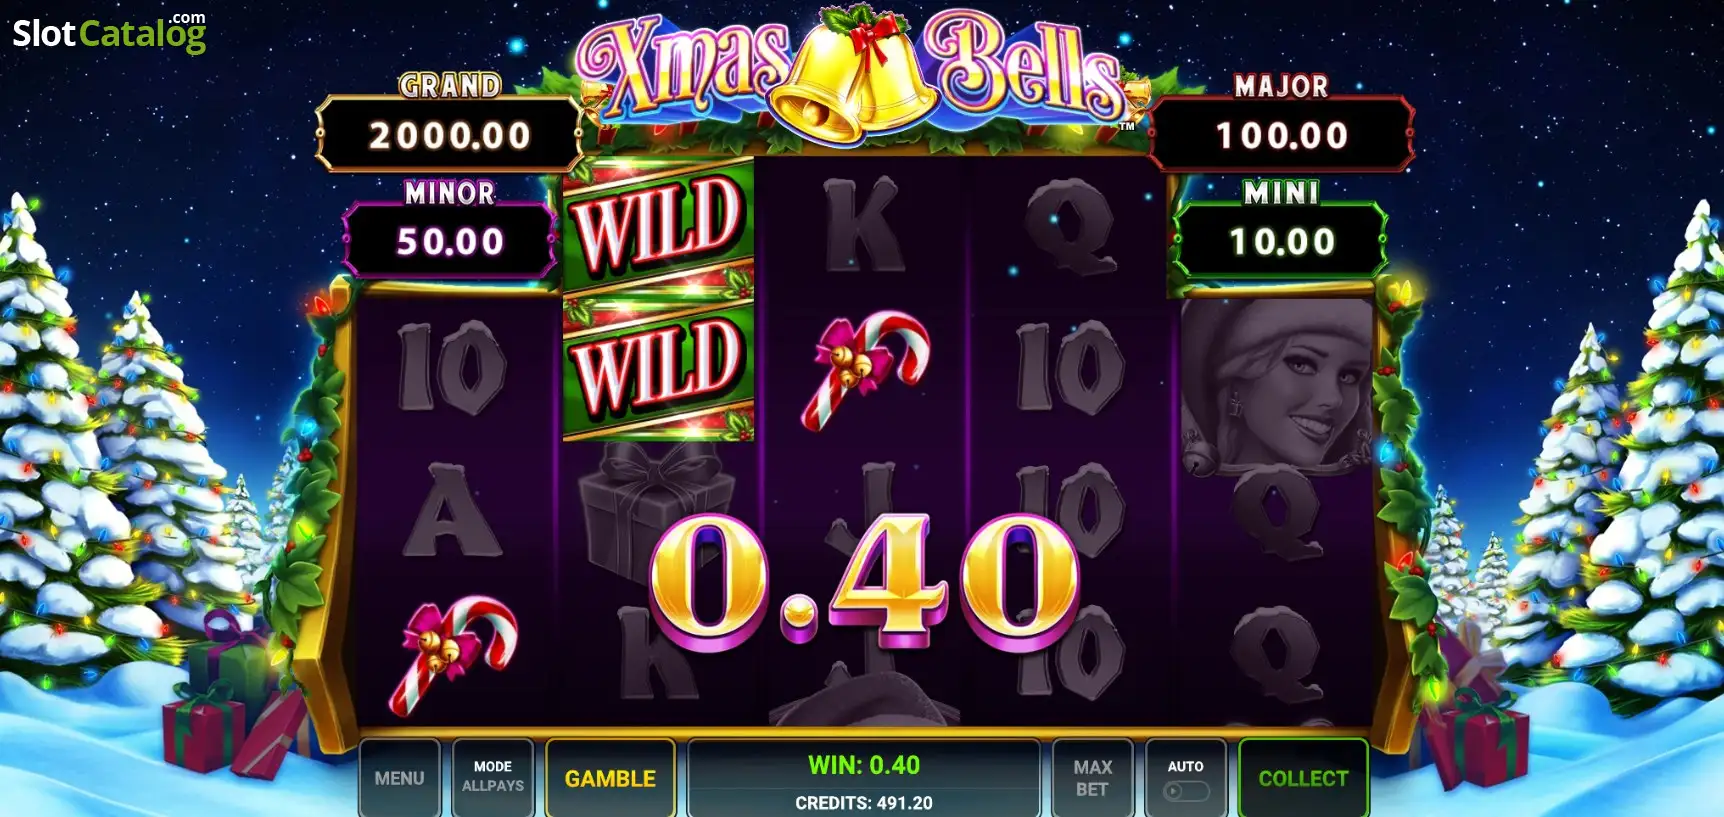The image size is (1724, 817).
Task: Click the candy cane on middle reel
Action: click(865, 368)
